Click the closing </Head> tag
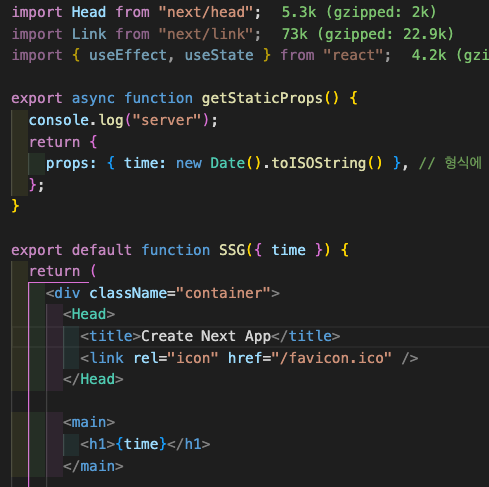Viewport: 489px width, 487px height. [x=93, y=379]
